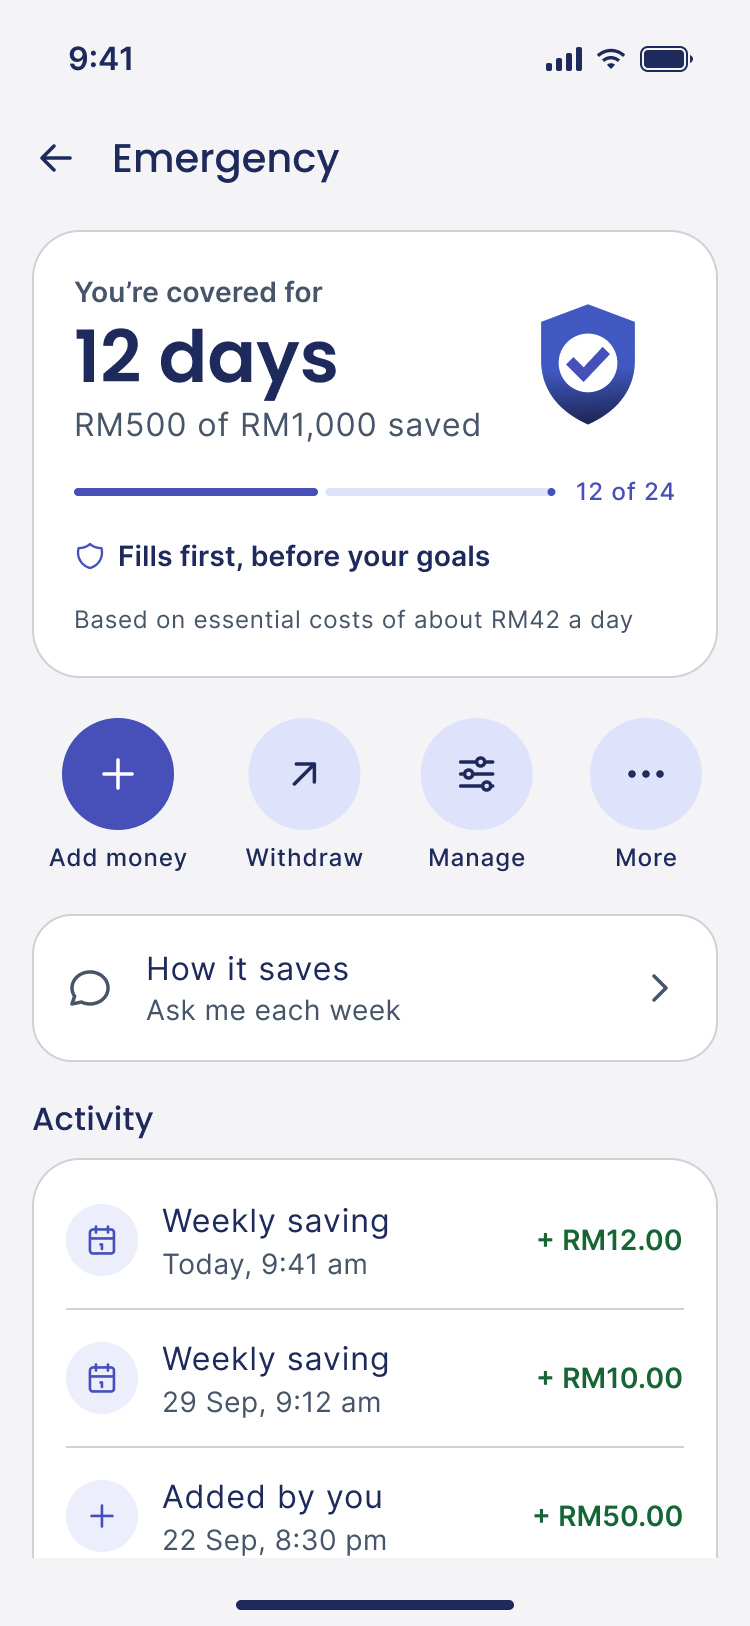Tap the small shield icon beside Fills first
Image resolution: width=750 pixels, height=1626 pixels.
point(90,556)
